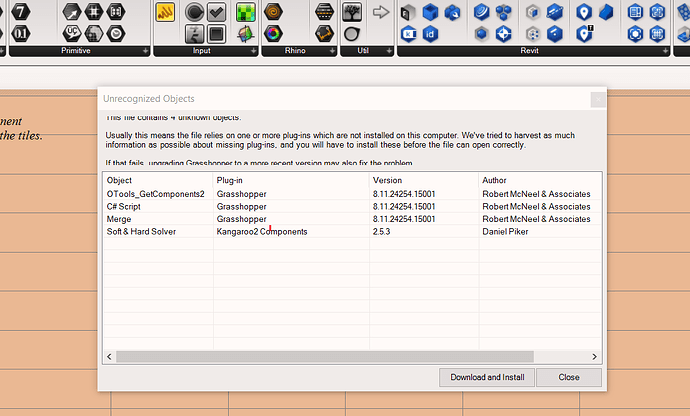This screenshot has width=690, height=416.
Task: Click the horizontal scrollbar thumb in list
Action: click(325, 357)
